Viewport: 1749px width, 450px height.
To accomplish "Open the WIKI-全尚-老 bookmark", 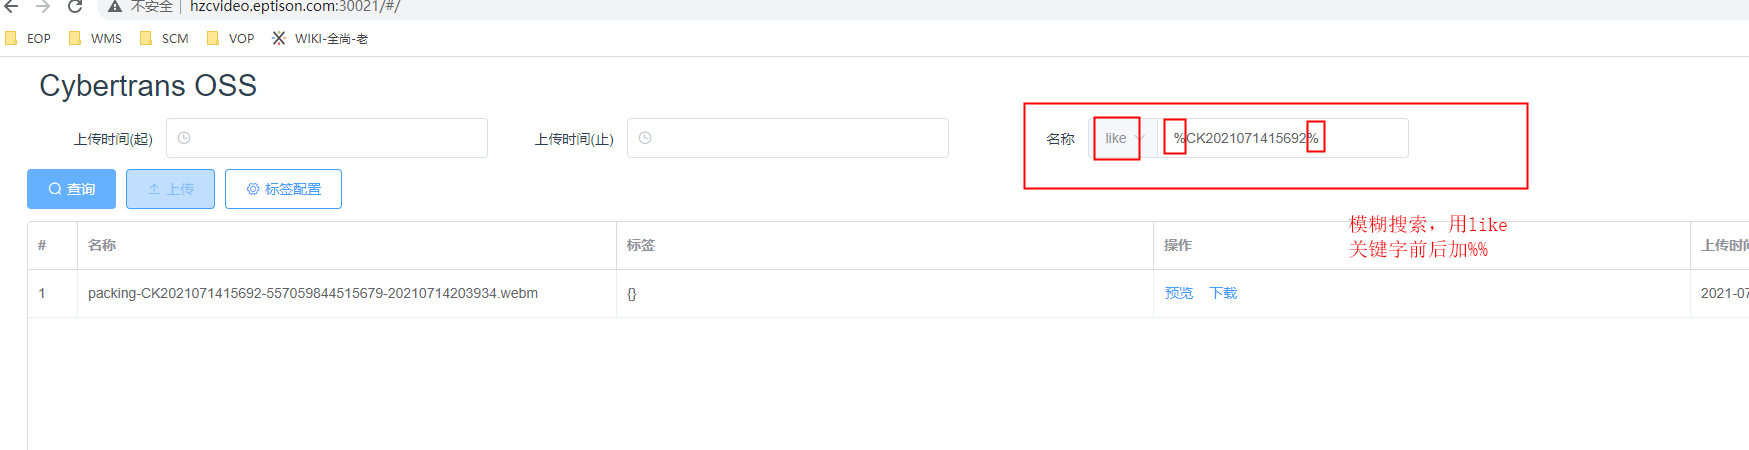I will point(320,39).
